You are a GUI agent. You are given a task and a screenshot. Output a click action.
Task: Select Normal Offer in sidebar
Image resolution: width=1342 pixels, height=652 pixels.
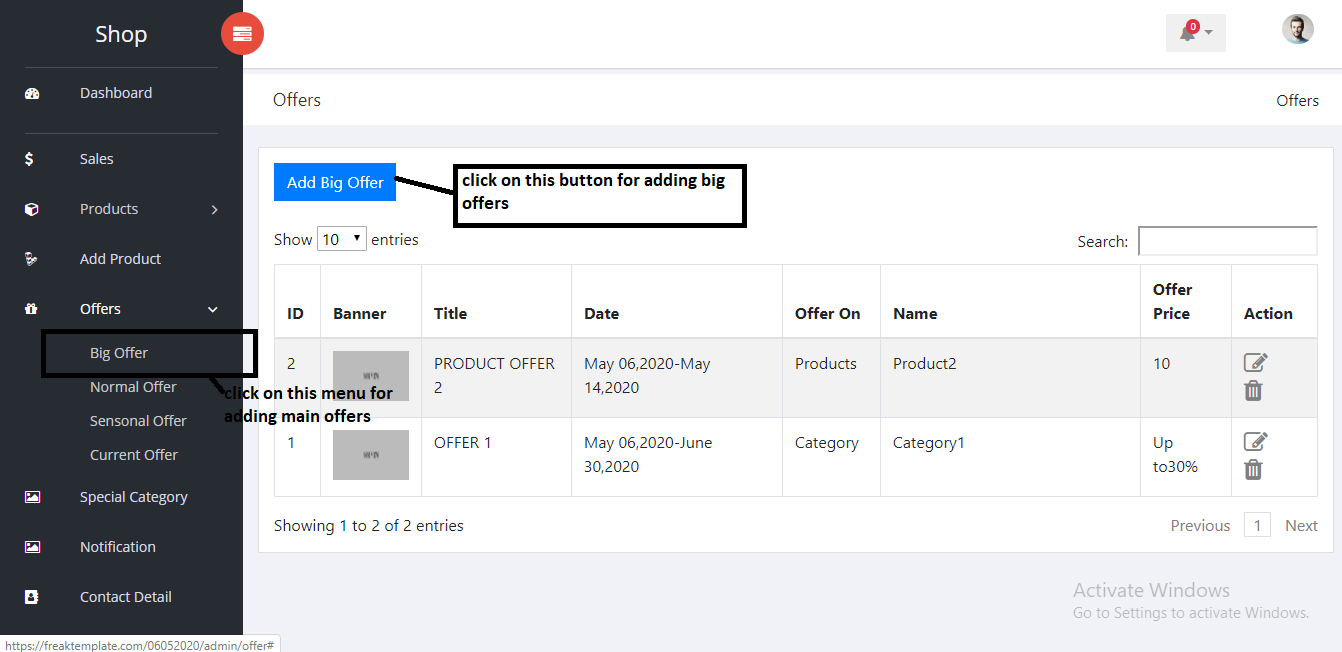click(133, 387)
